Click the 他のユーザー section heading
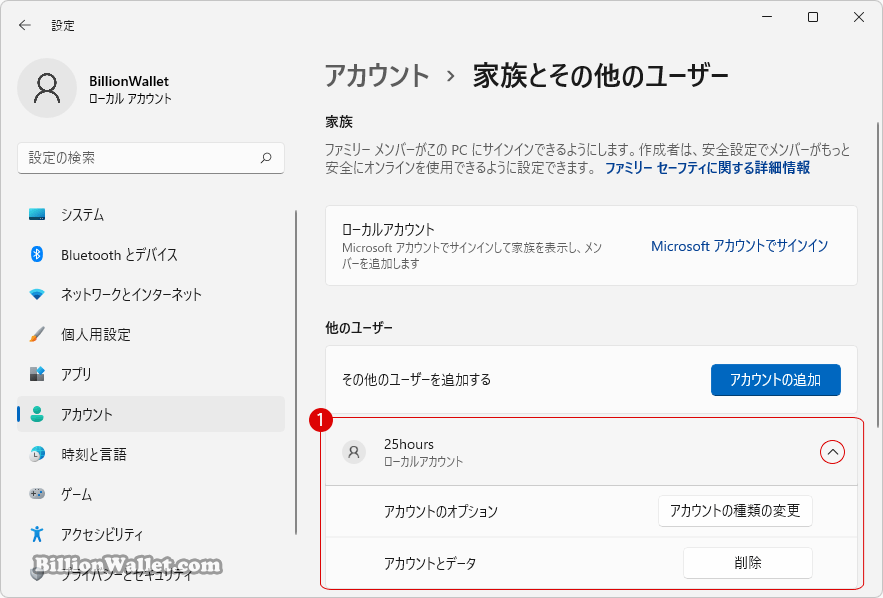 (359, 328)
